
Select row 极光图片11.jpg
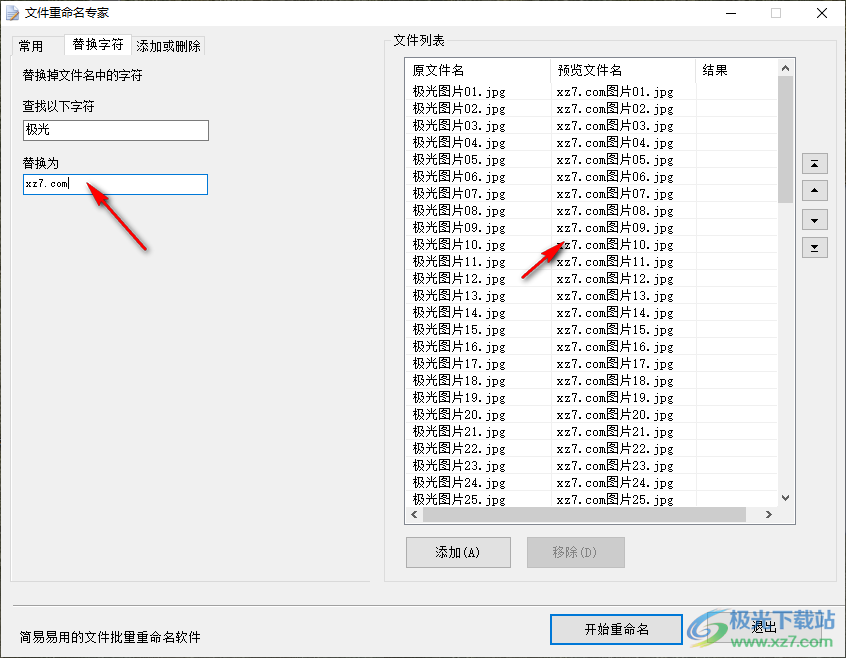591,262
